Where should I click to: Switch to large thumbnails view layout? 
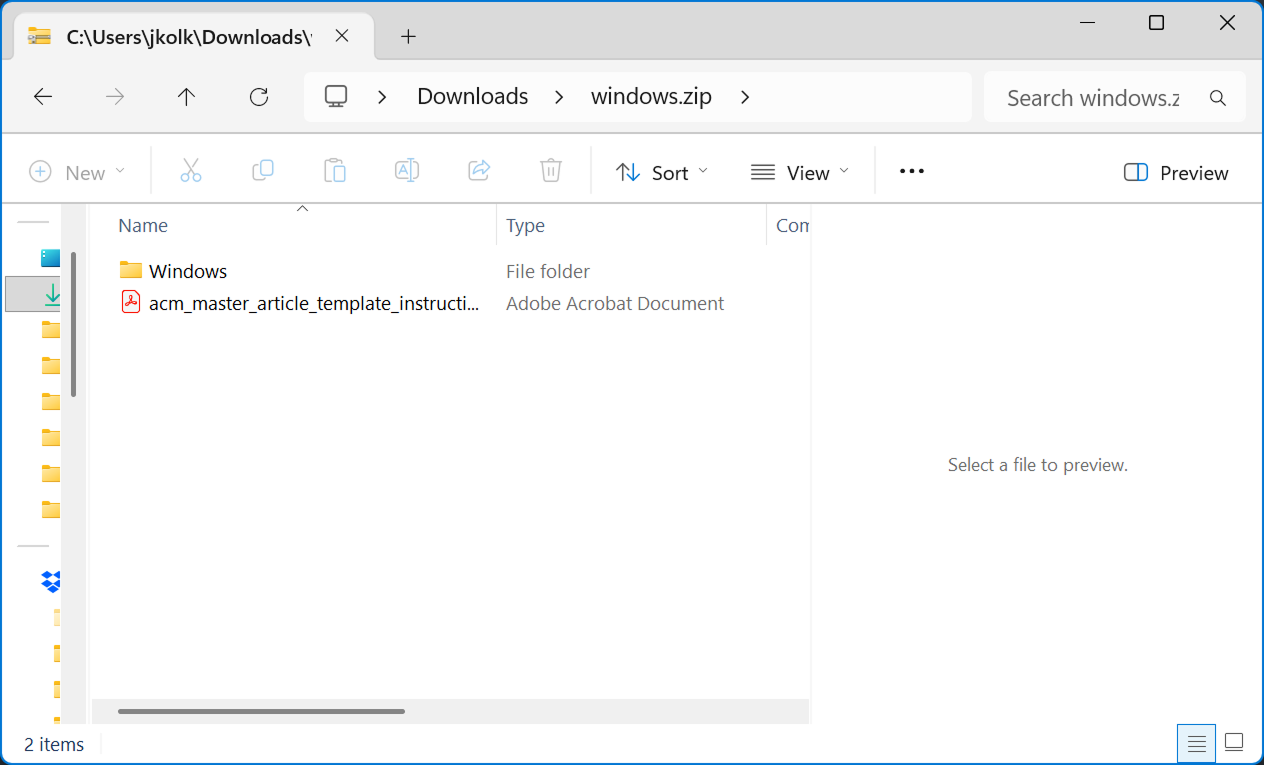coord(1234,743)
